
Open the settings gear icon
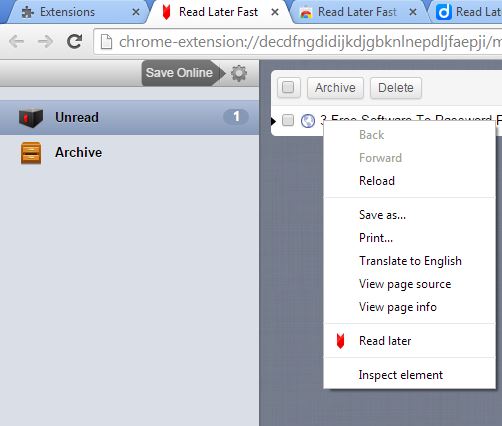click(239, 73)
